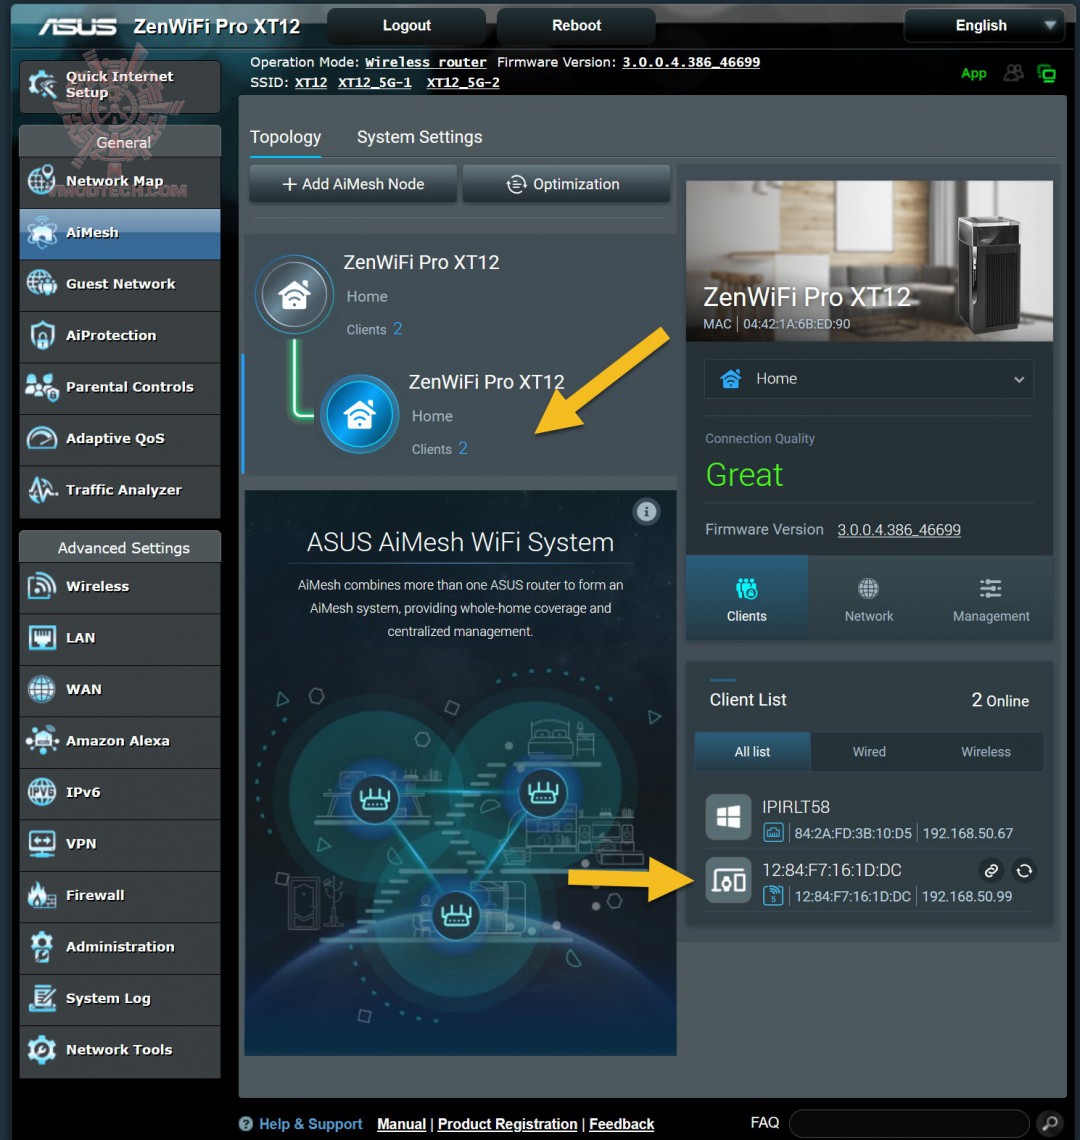The height and width of the screenshot is (1140, 1080).
Task: Click the reconnect refresh icon for client 12:84:F7:16:1D:DC
Action: tap(1024, 871)
